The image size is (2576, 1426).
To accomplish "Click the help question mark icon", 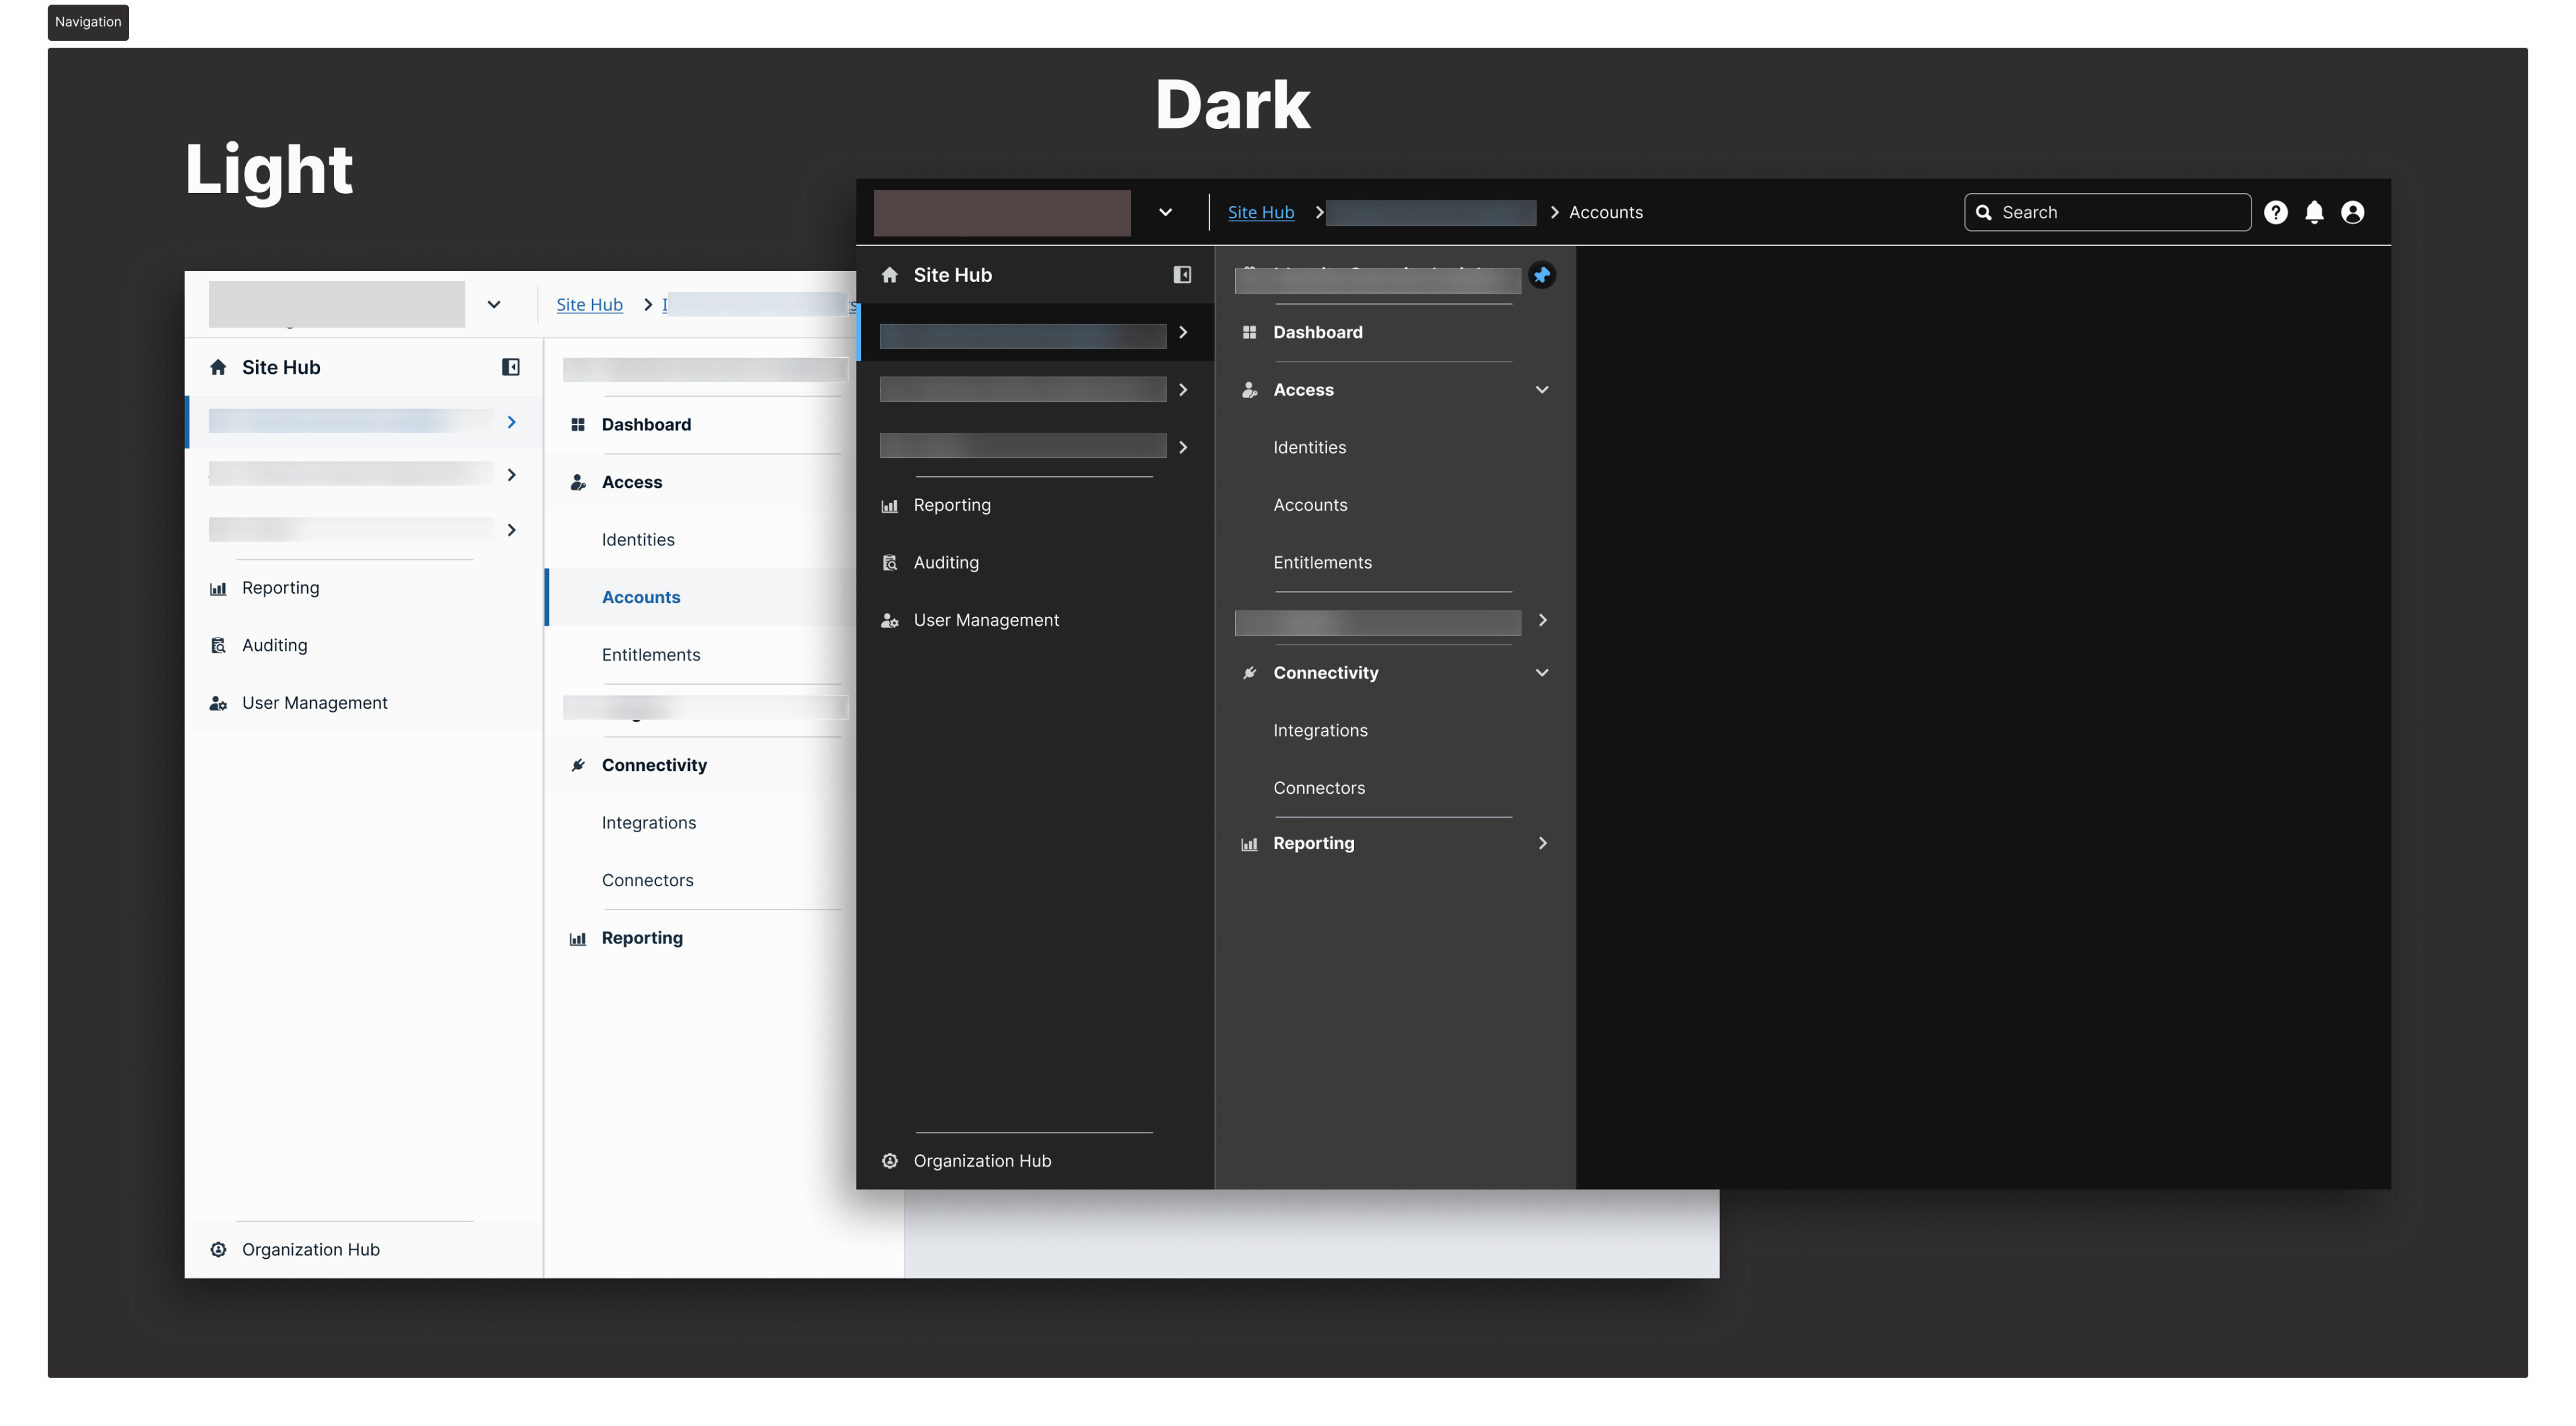I will [2275, 212].
